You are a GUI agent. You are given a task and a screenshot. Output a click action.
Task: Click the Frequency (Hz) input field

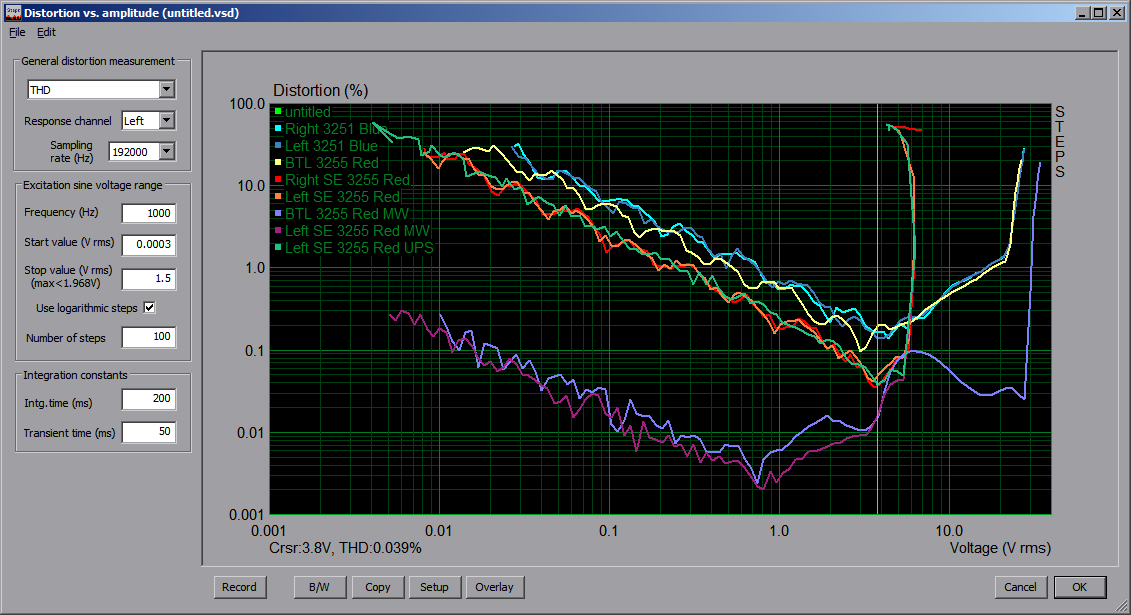pyautogui.click(x=148, y=213)
